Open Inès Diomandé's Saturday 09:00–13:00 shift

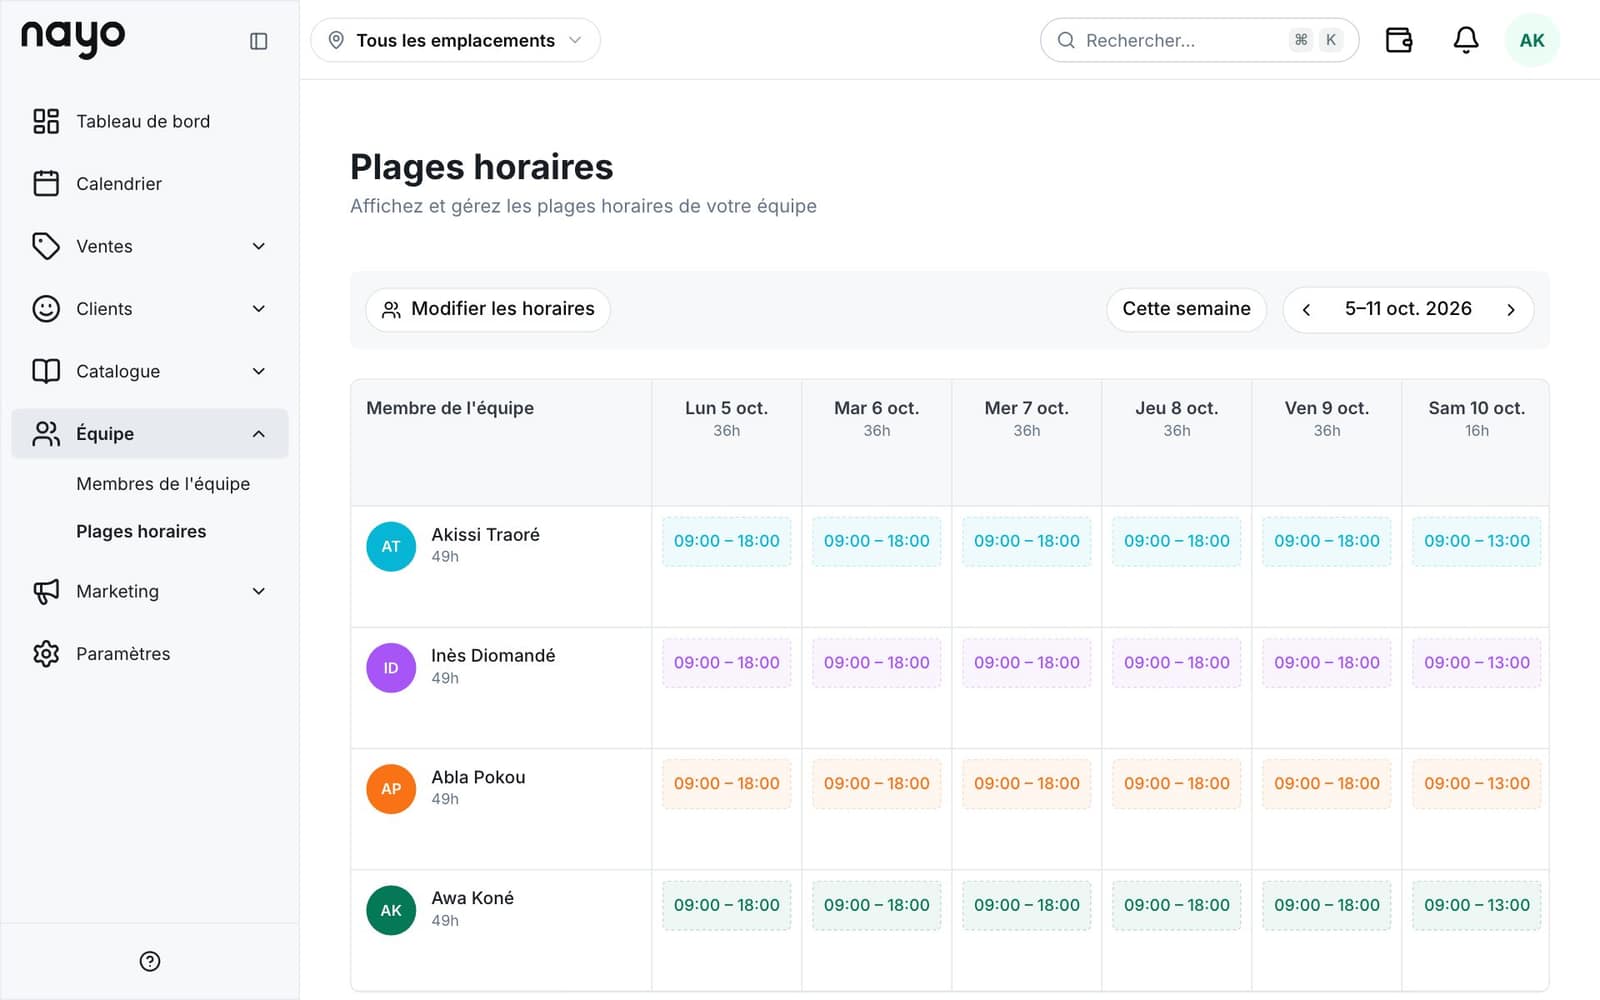pos(1477,662)
